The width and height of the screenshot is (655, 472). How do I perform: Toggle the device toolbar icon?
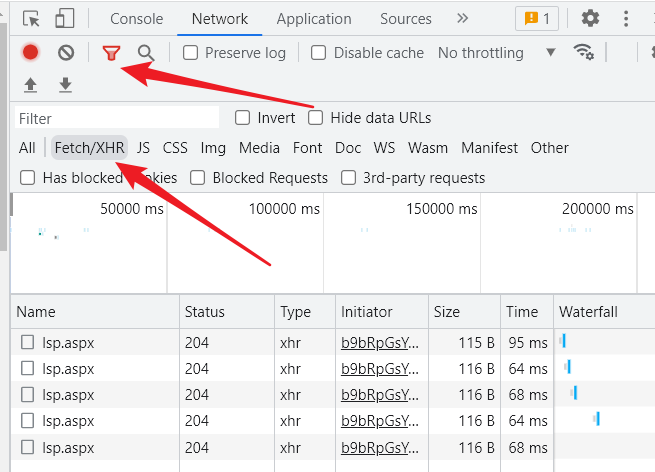click(64, 19)
